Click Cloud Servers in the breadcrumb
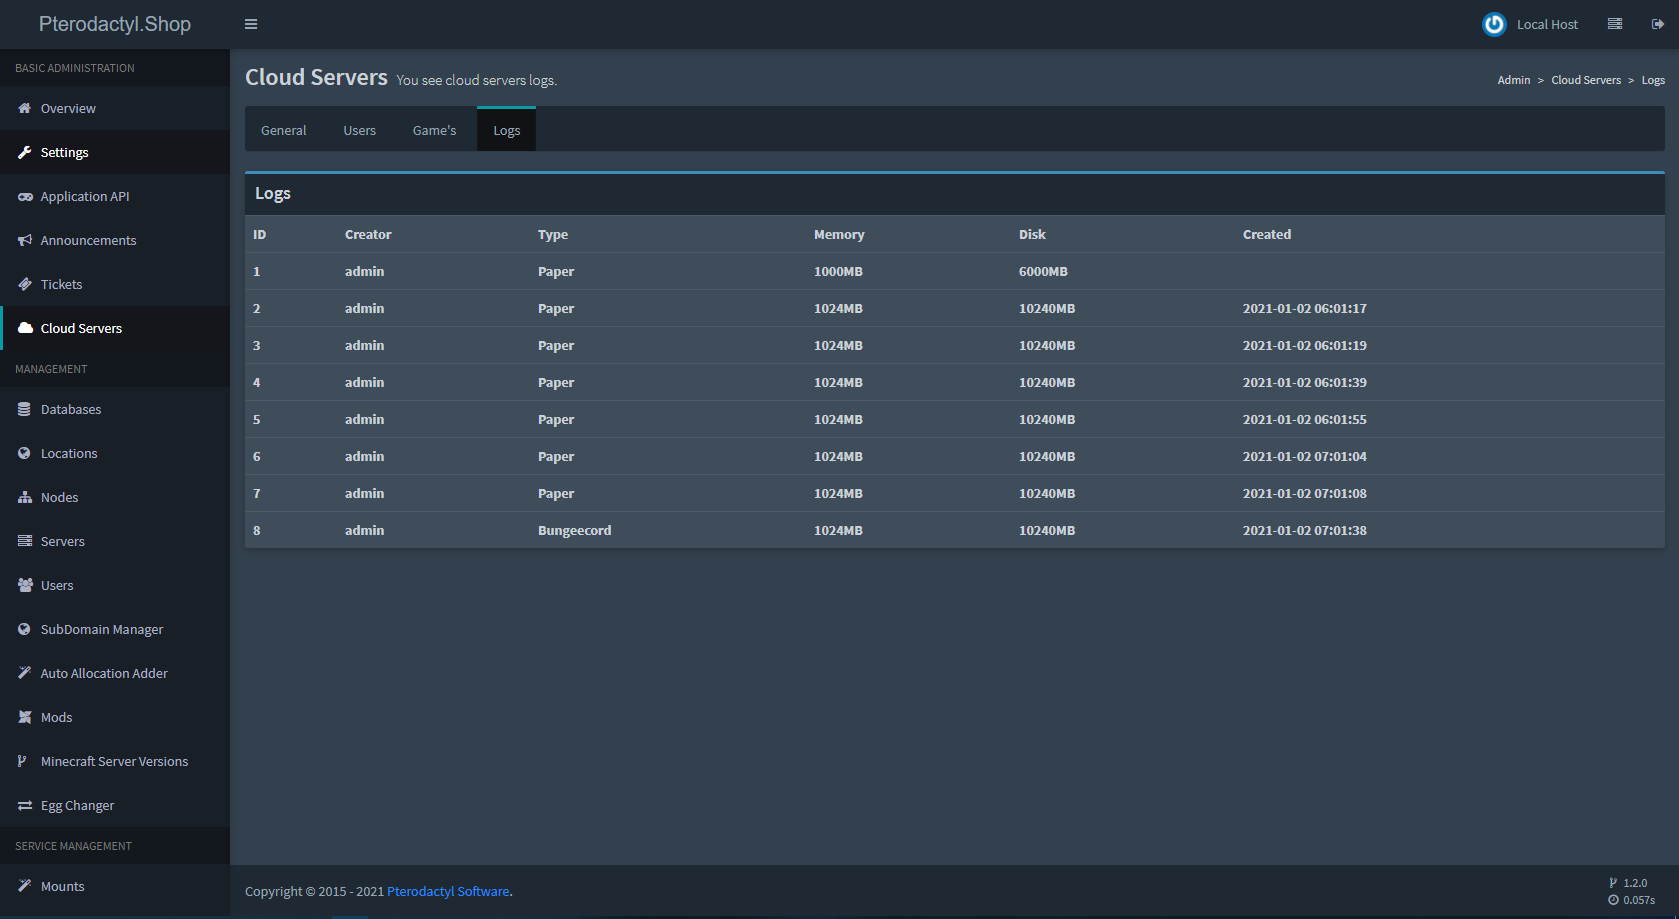This screenshot has height=919, width=1679. tap(1585, 80)
